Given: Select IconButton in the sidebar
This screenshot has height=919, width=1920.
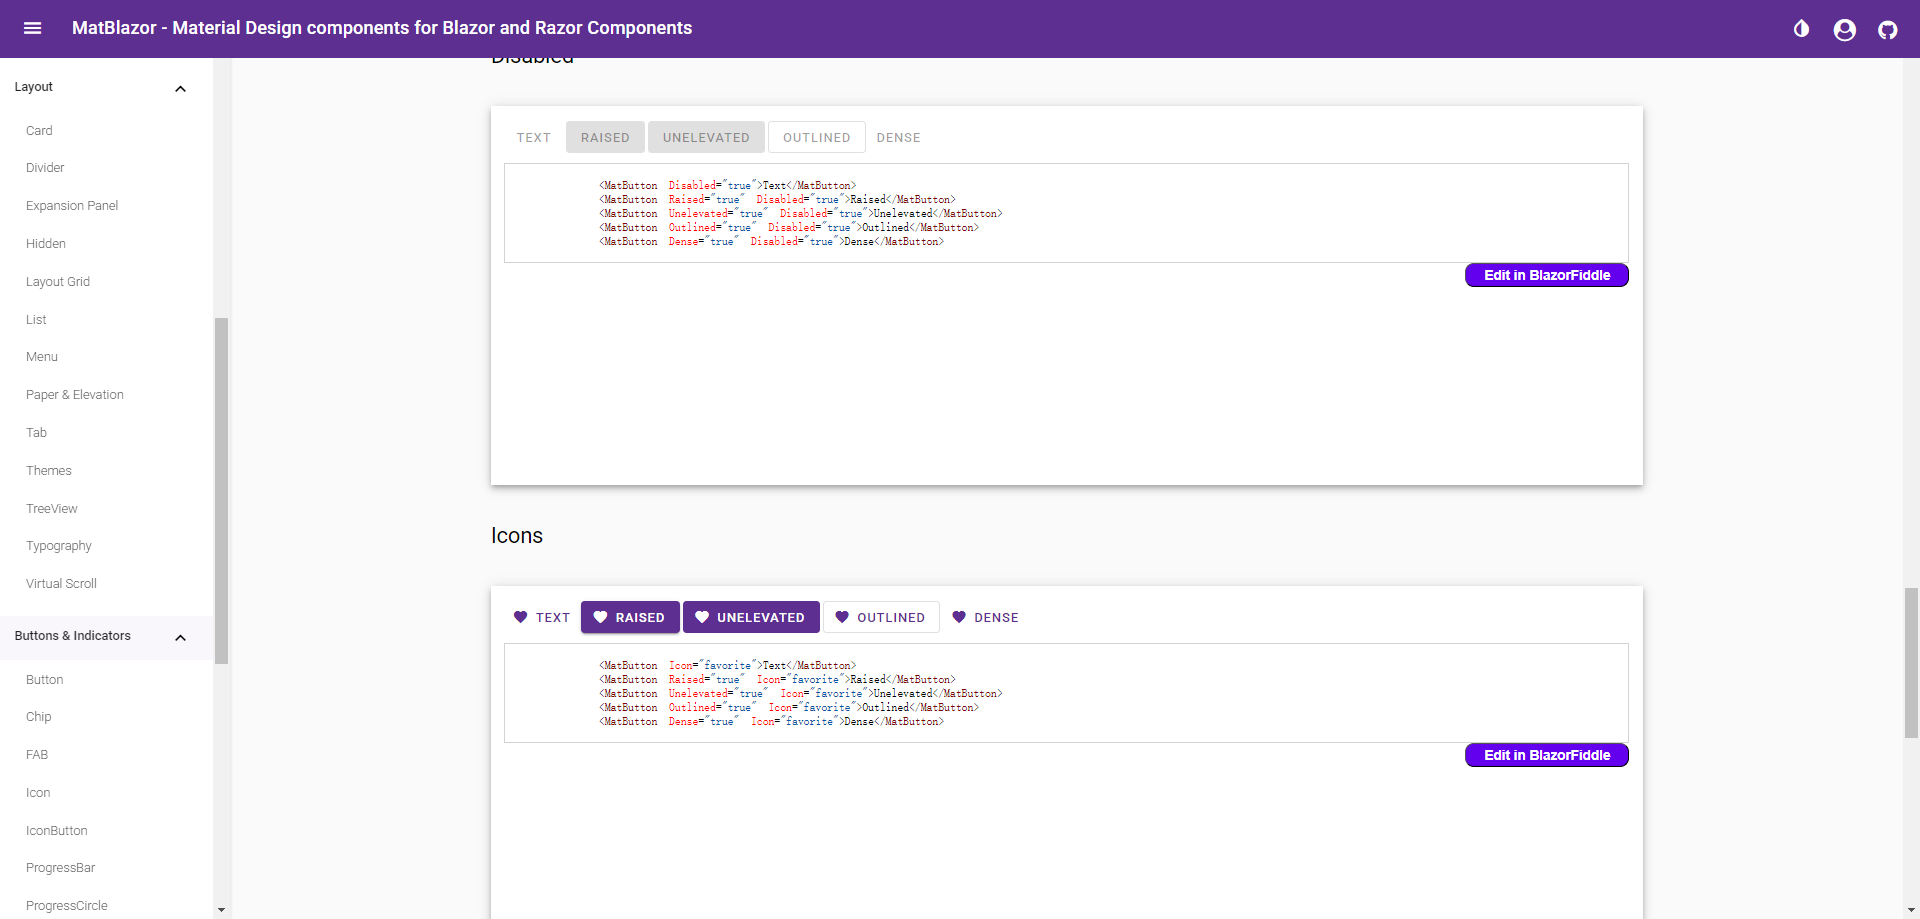Looking at the screenshot, I should pyautogui.click(x=57, y=831).
